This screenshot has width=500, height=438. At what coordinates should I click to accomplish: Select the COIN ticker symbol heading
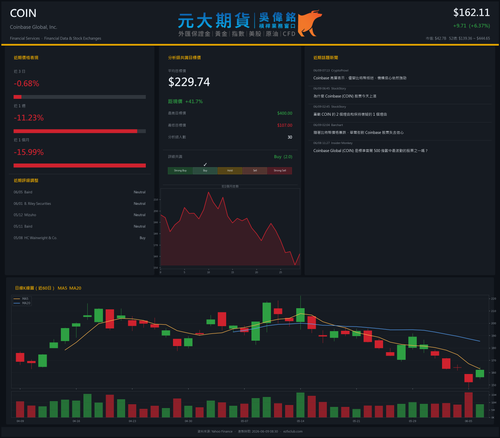click(x=23, y=13)
